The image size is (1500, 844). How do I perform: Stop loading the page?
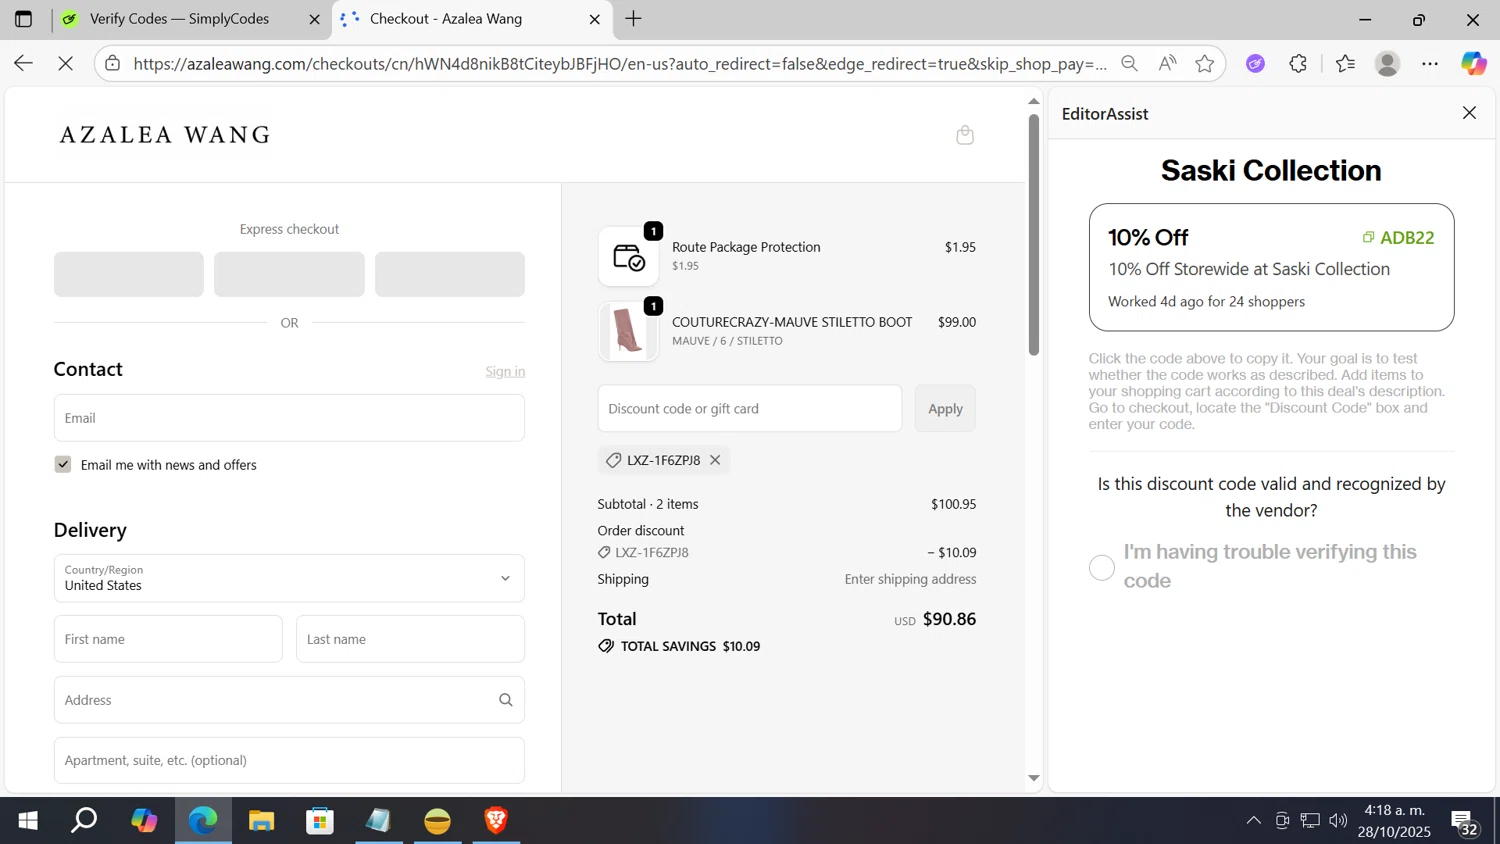tap(65, 63)
